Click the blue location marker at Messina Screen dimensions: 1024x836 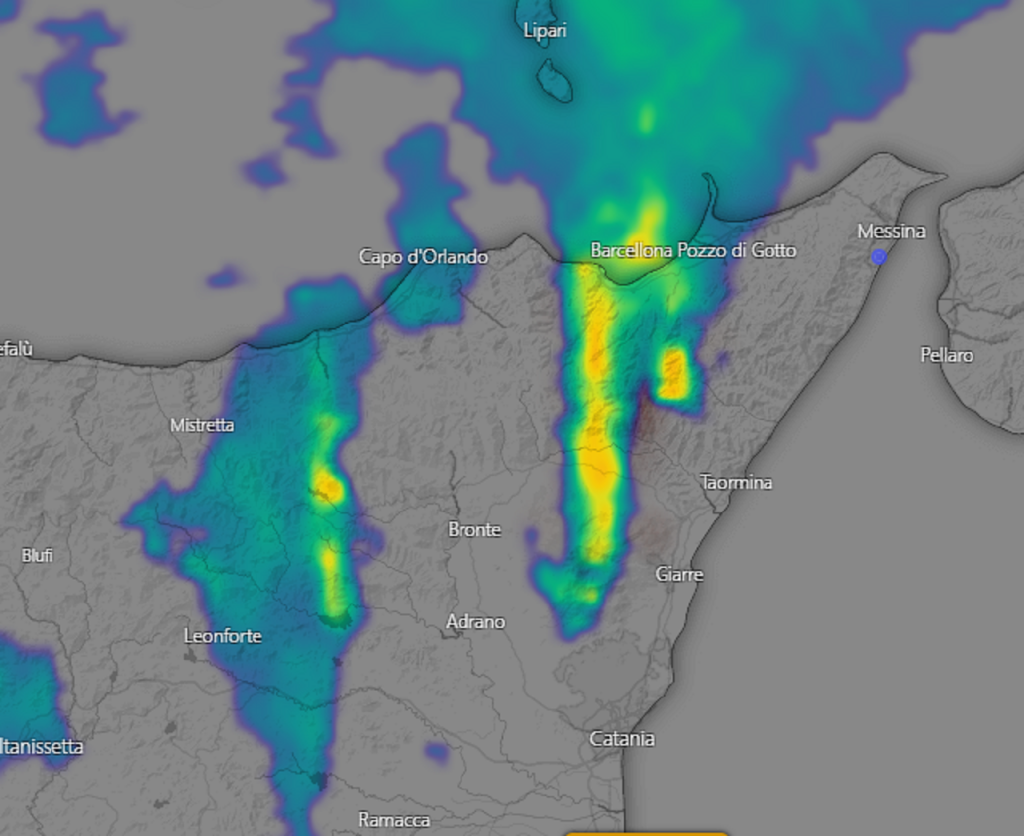[878, 257]
